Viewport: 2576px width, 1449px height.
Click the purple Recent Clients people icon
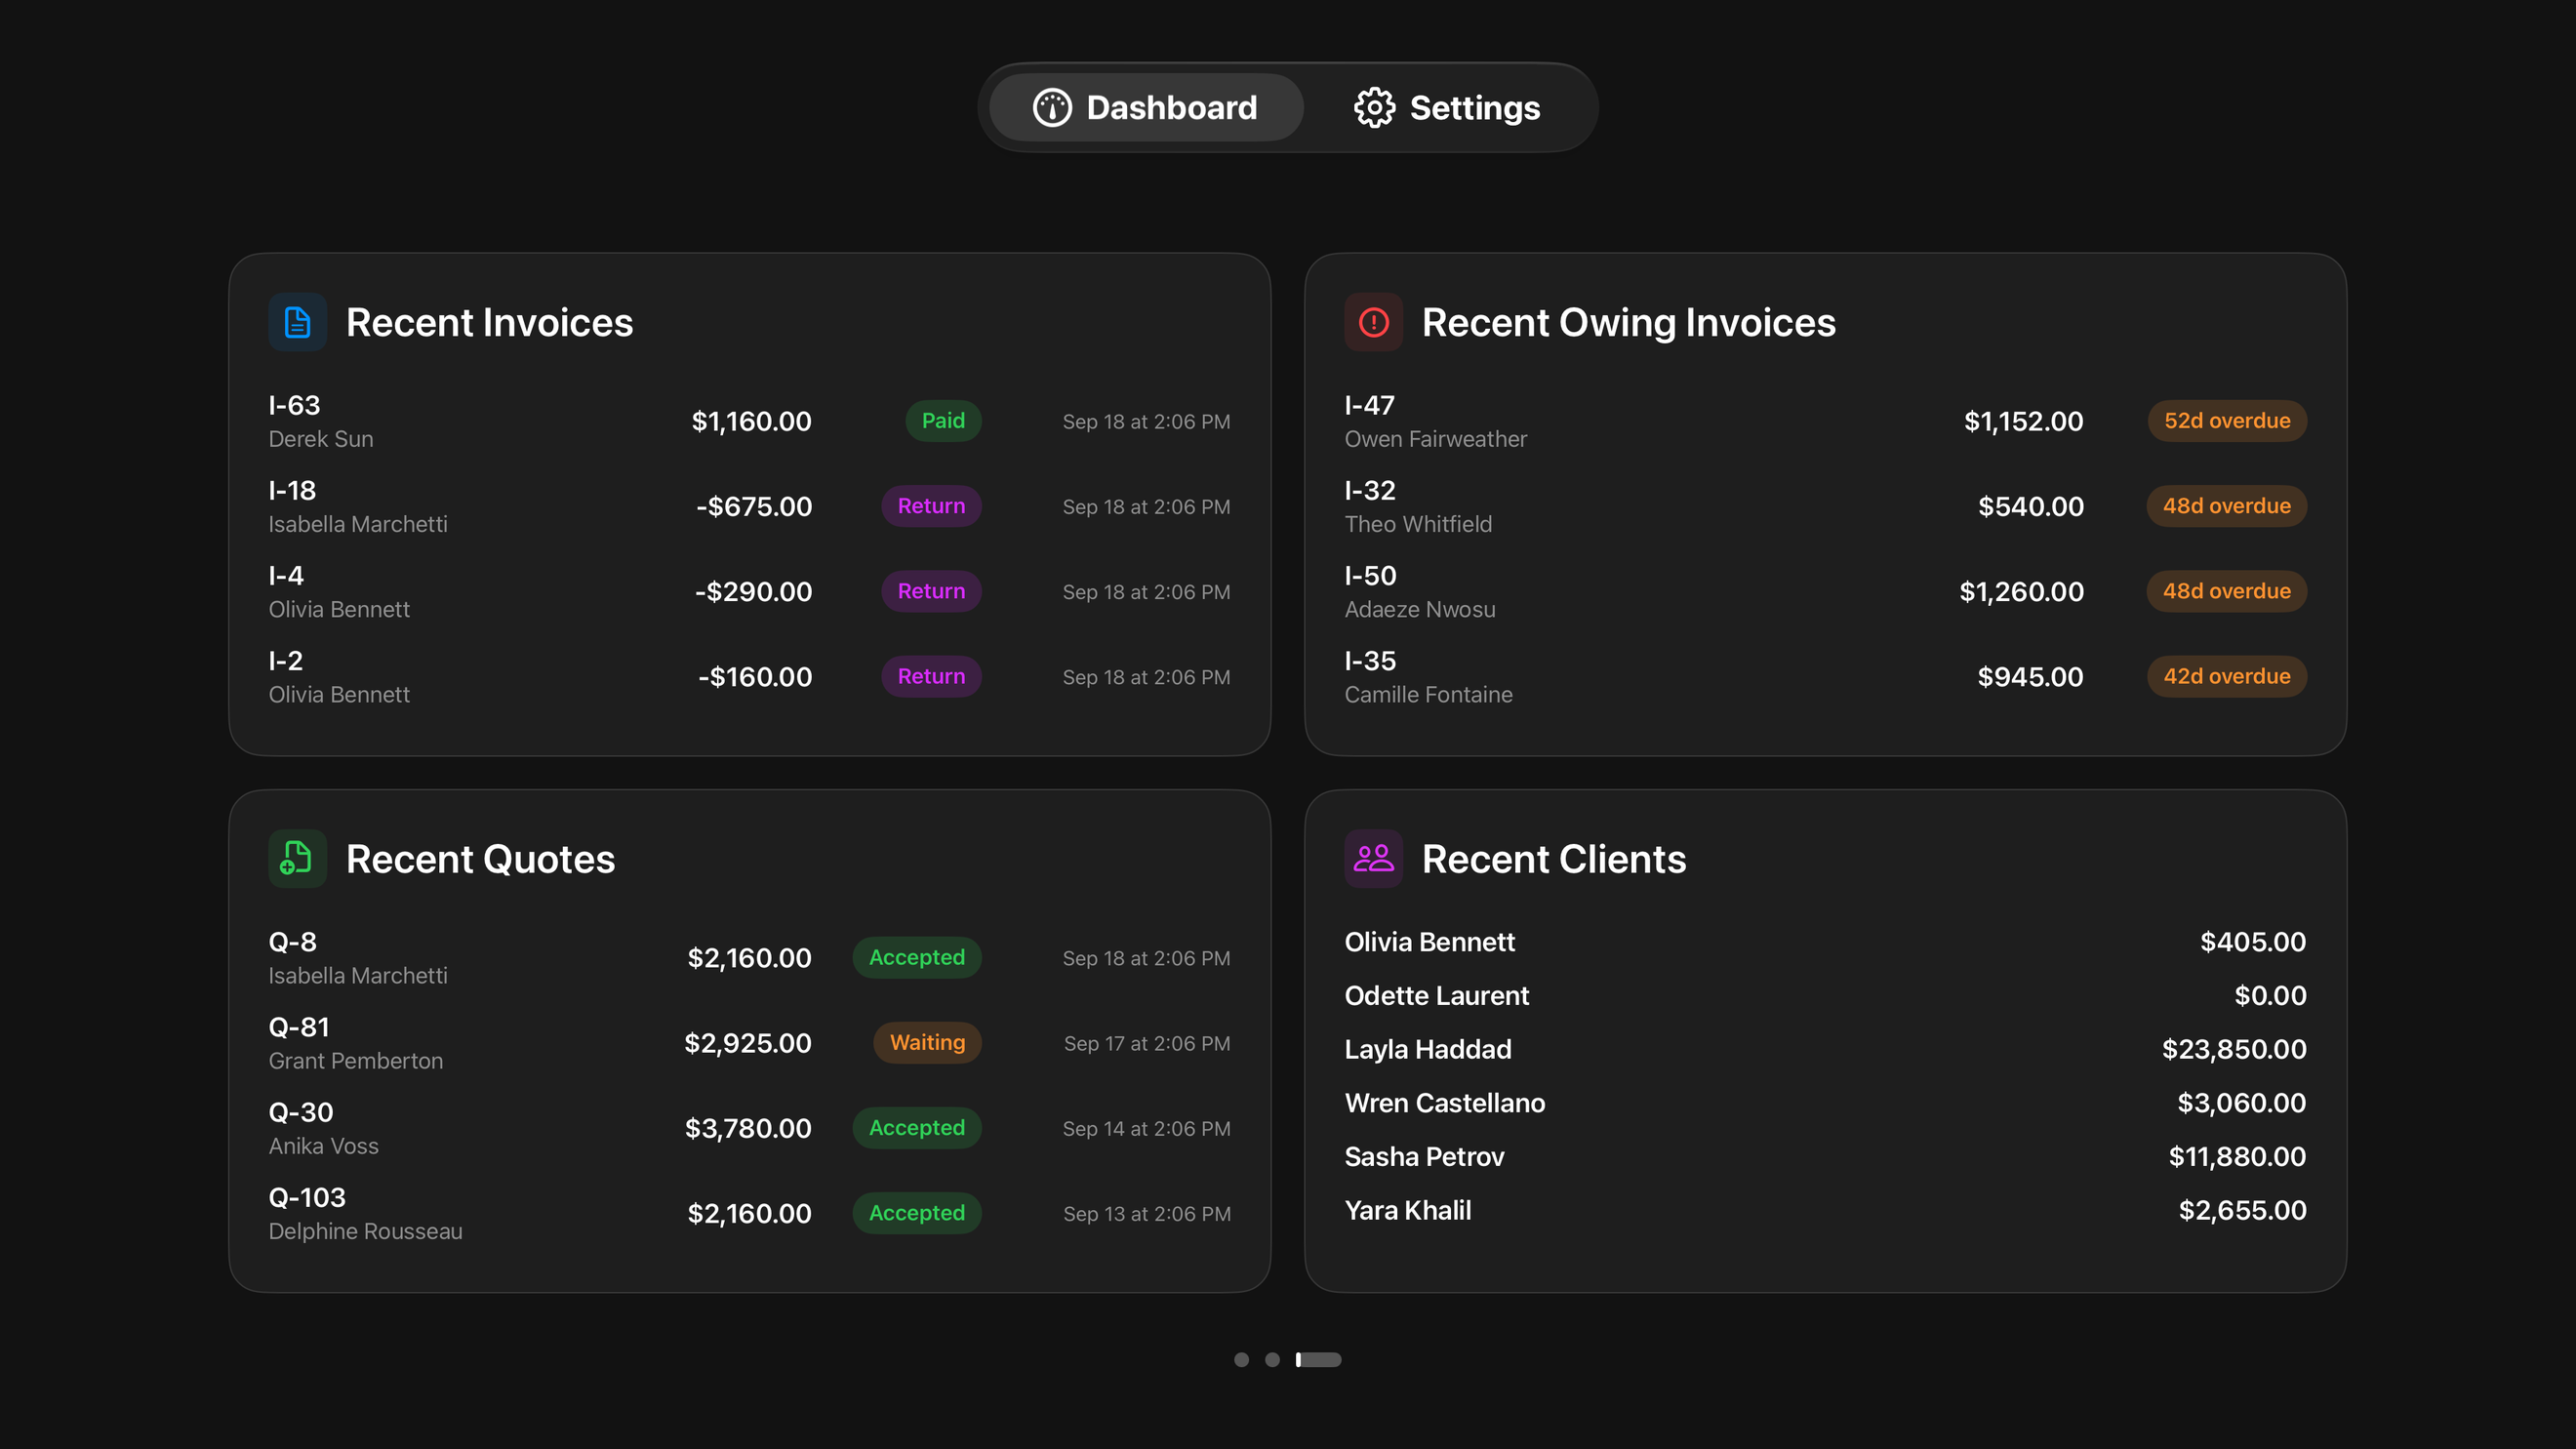(x=1373, y=858)
